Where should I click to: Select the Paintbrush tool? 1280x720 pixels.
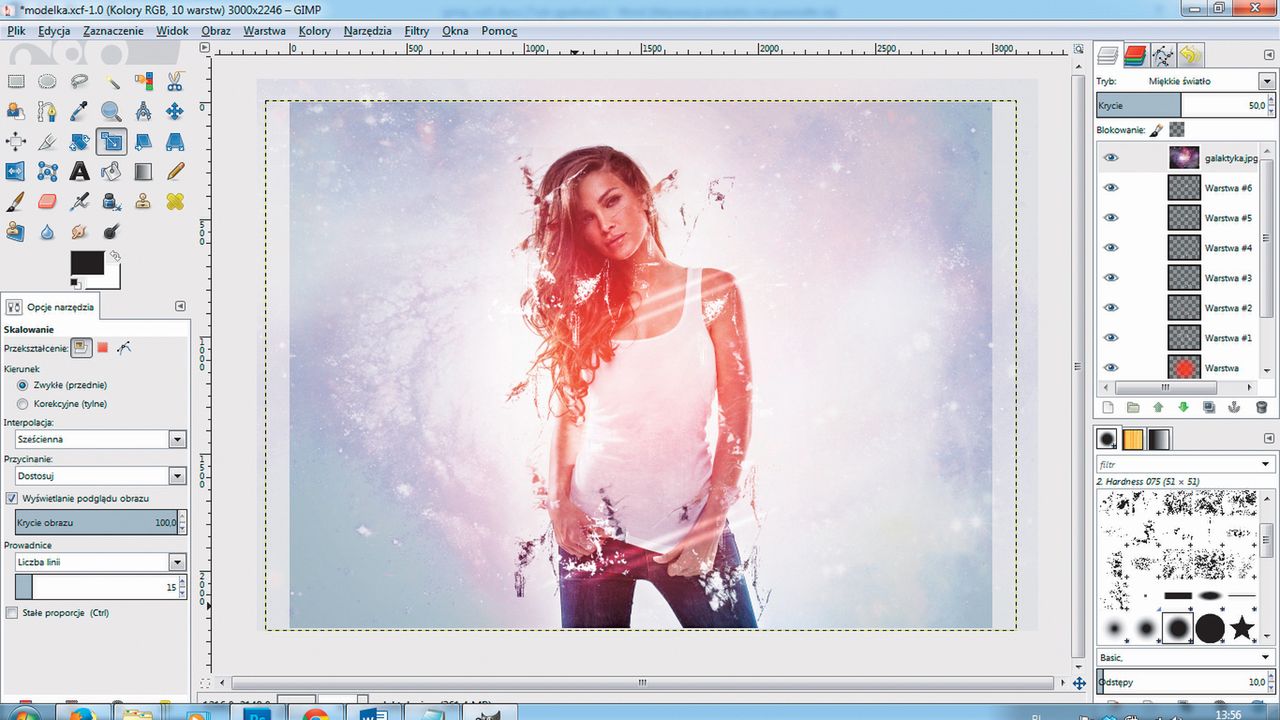(16, 202)
